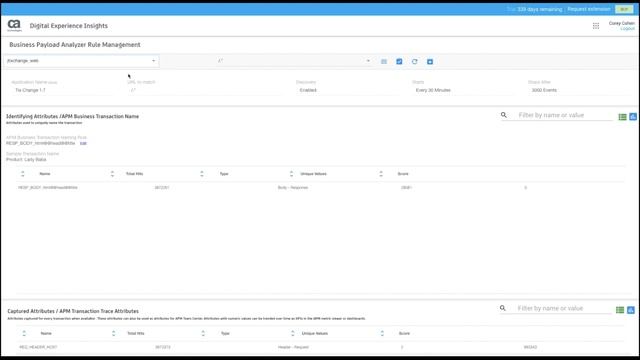Select the RESP_BODY row in Identifying Attributes
The width and height of the screenshot is (640, 360).
click(x=320, y=188)
